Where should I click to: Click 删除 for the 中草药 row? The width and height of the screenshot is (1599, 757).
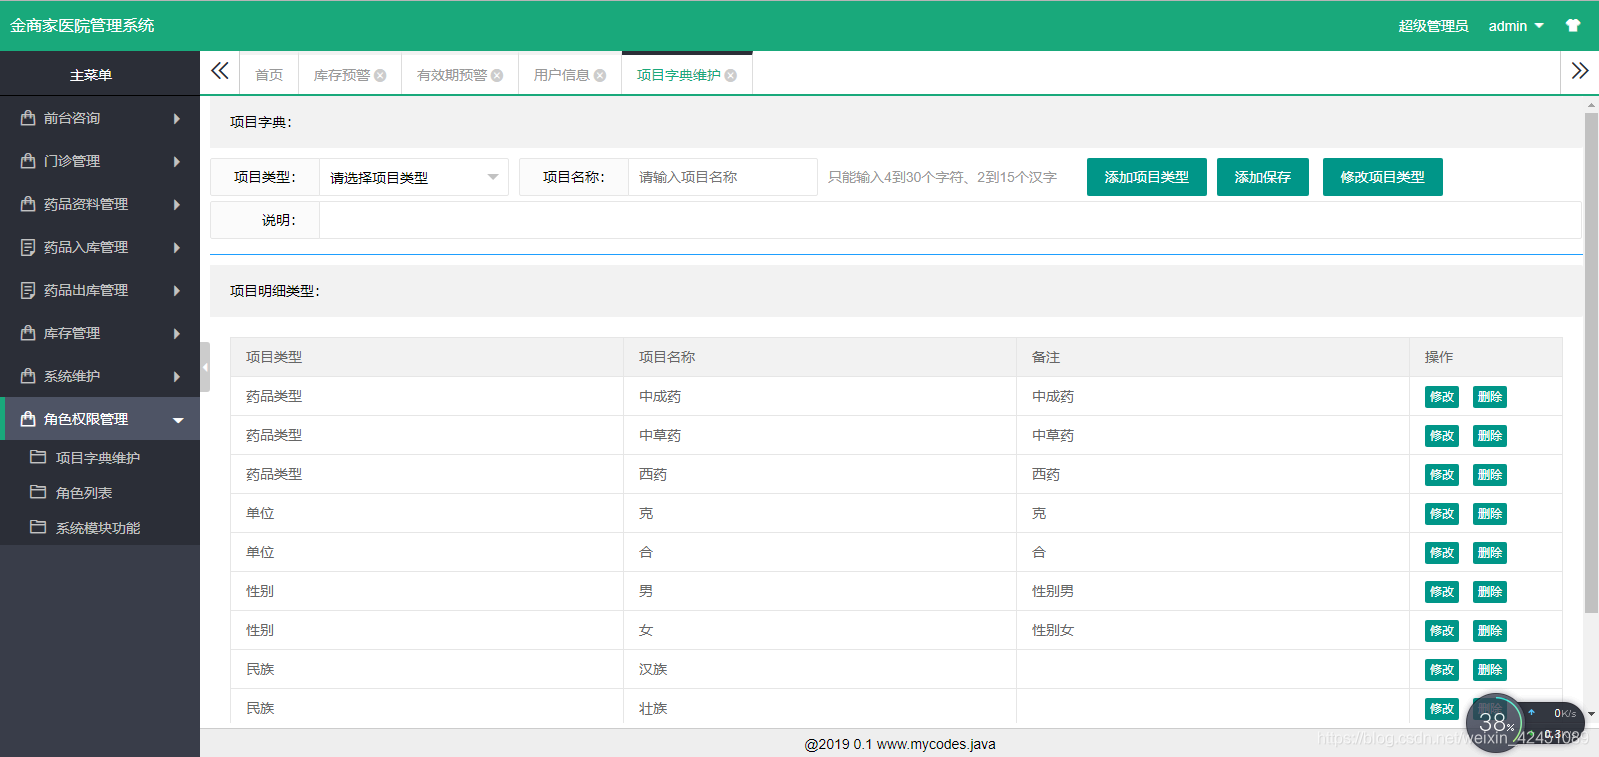(x=1490, y=436)
